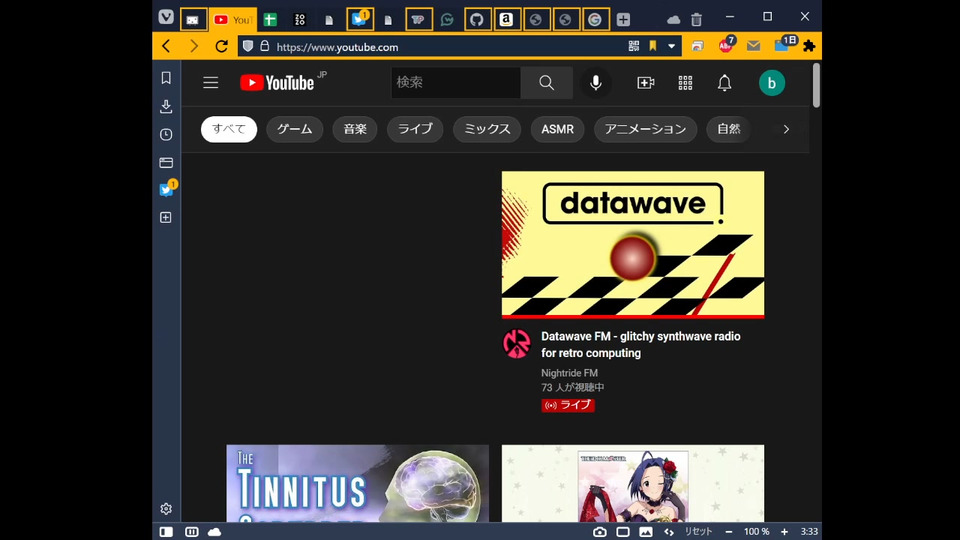Viewport: 960px width, 540px height.
Task: Submit search with magnifier button
Action: 547,82
